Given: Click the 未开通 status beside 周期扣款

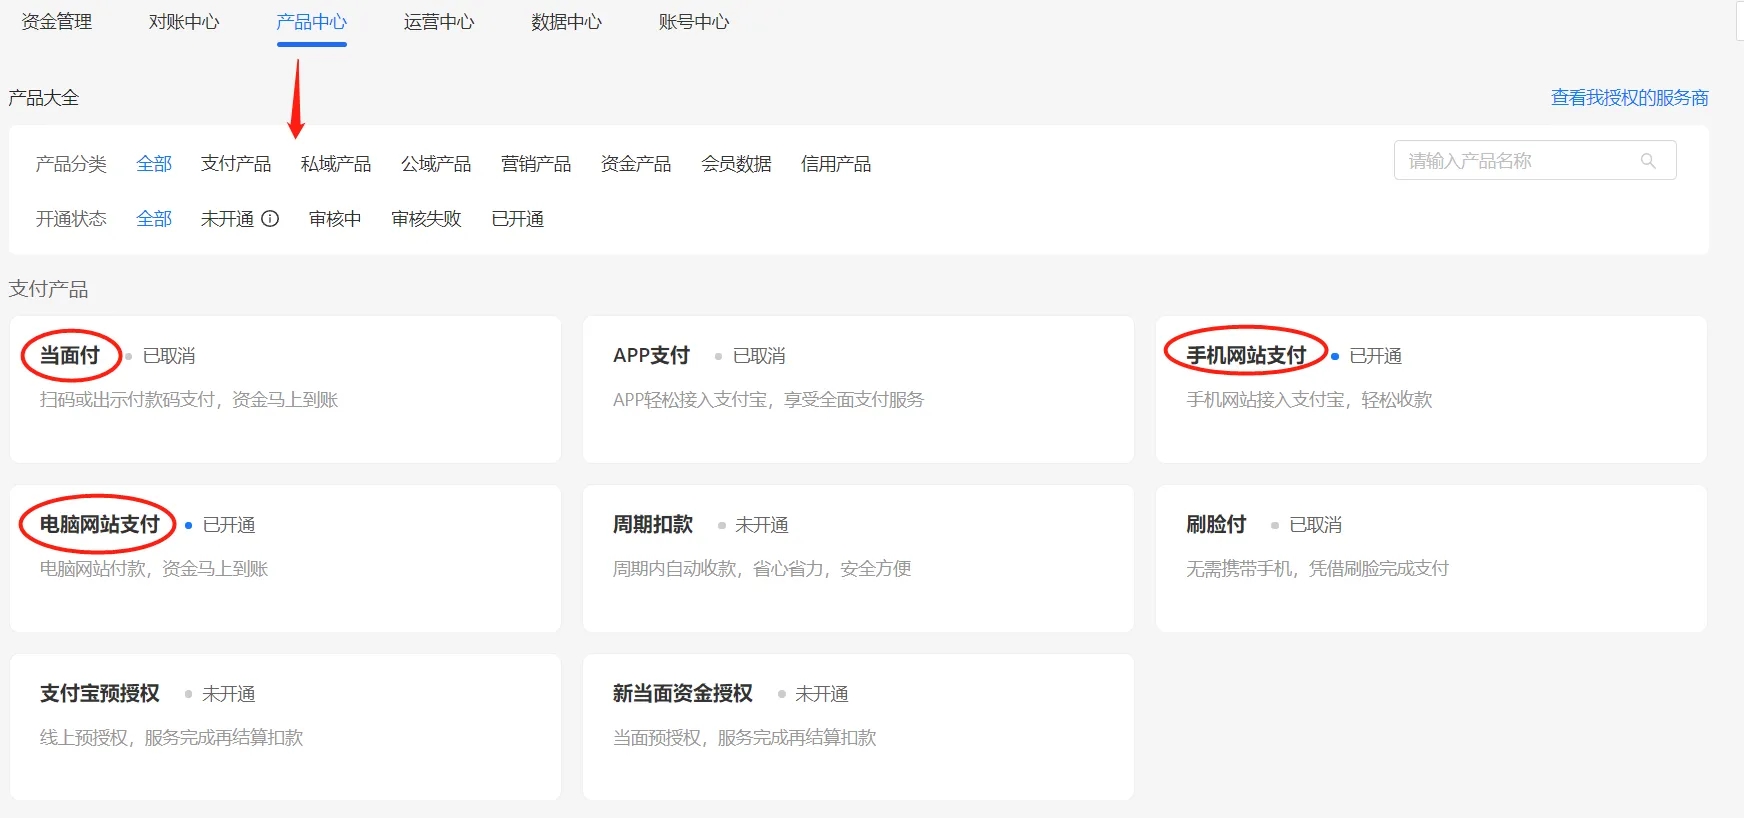Looking at the screenshot, I should (x=762, y=525).
